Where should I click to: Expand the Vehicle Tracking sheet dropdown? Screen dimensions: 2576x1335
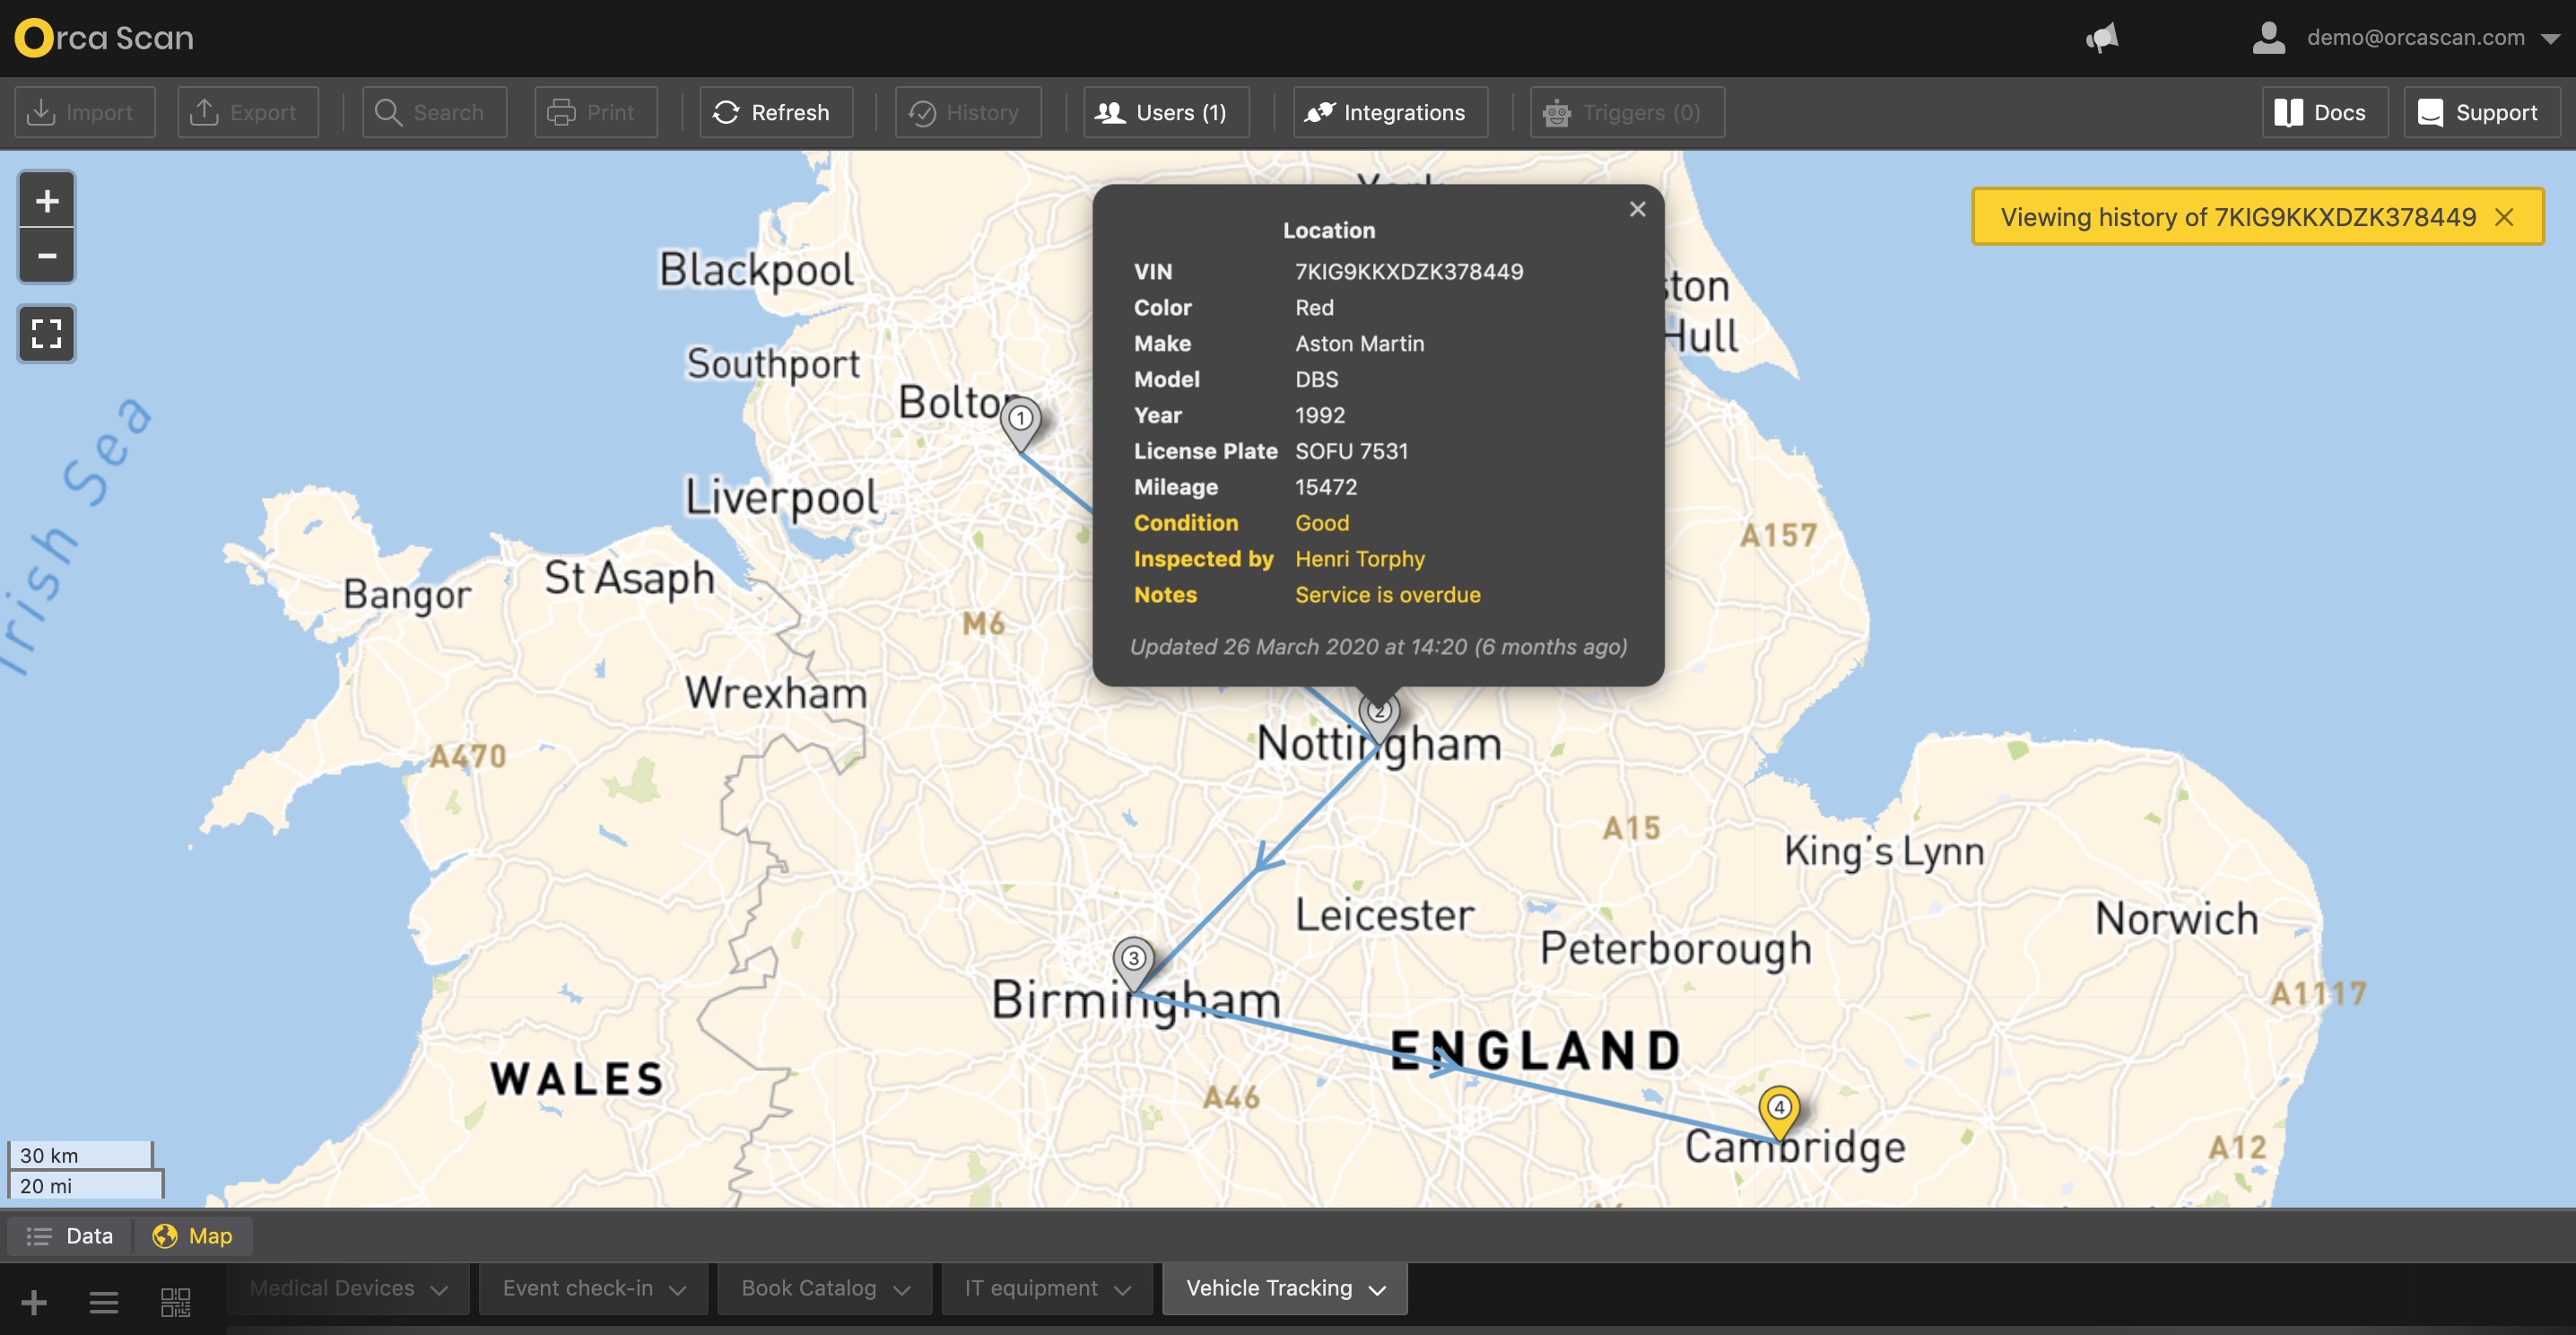click(x=1377, y=1289)
